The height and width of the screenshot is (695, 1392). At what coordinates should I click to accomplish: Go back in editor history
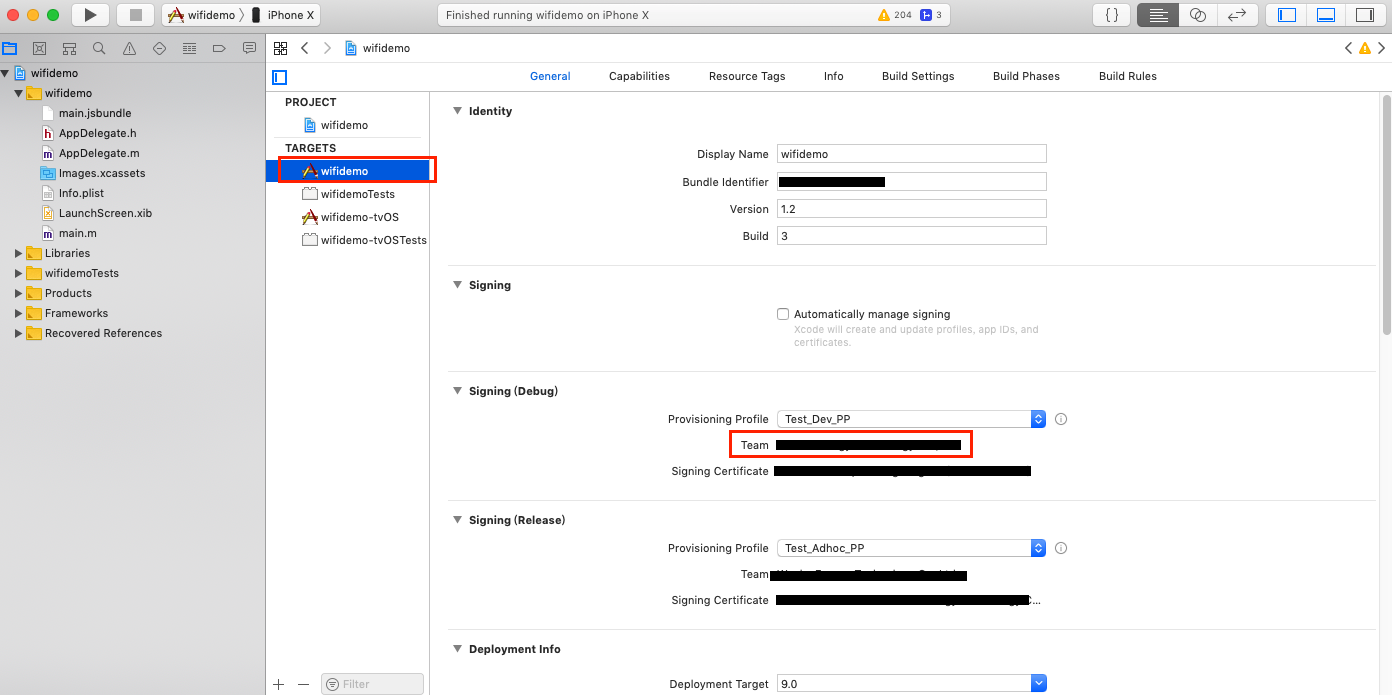[x=304, y=48]
